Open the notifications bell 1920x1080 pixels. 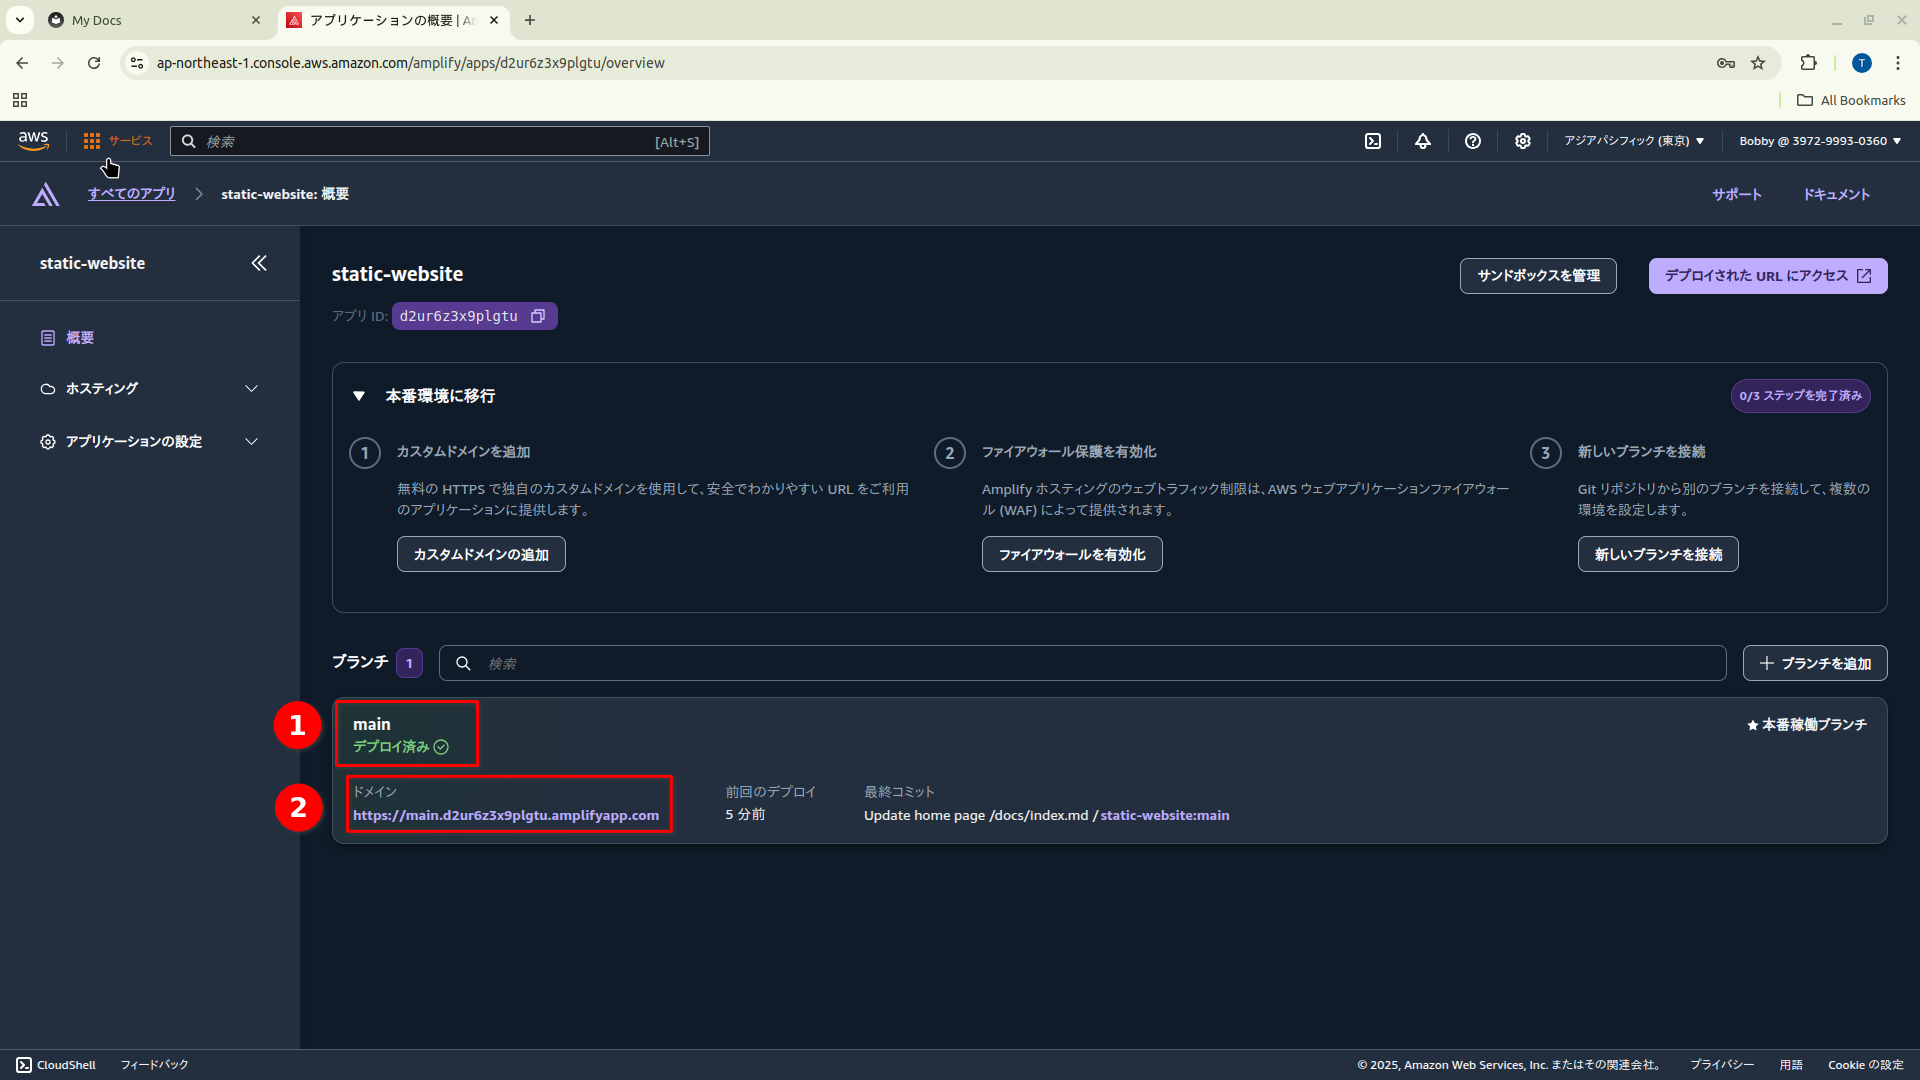click(1422, 141)
